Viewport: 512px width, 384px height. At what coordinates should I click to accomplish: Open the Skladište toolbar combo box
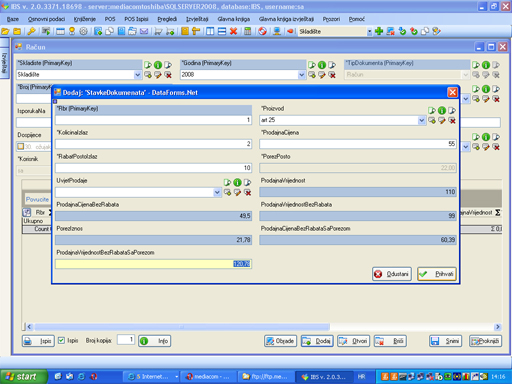point(369,32)
